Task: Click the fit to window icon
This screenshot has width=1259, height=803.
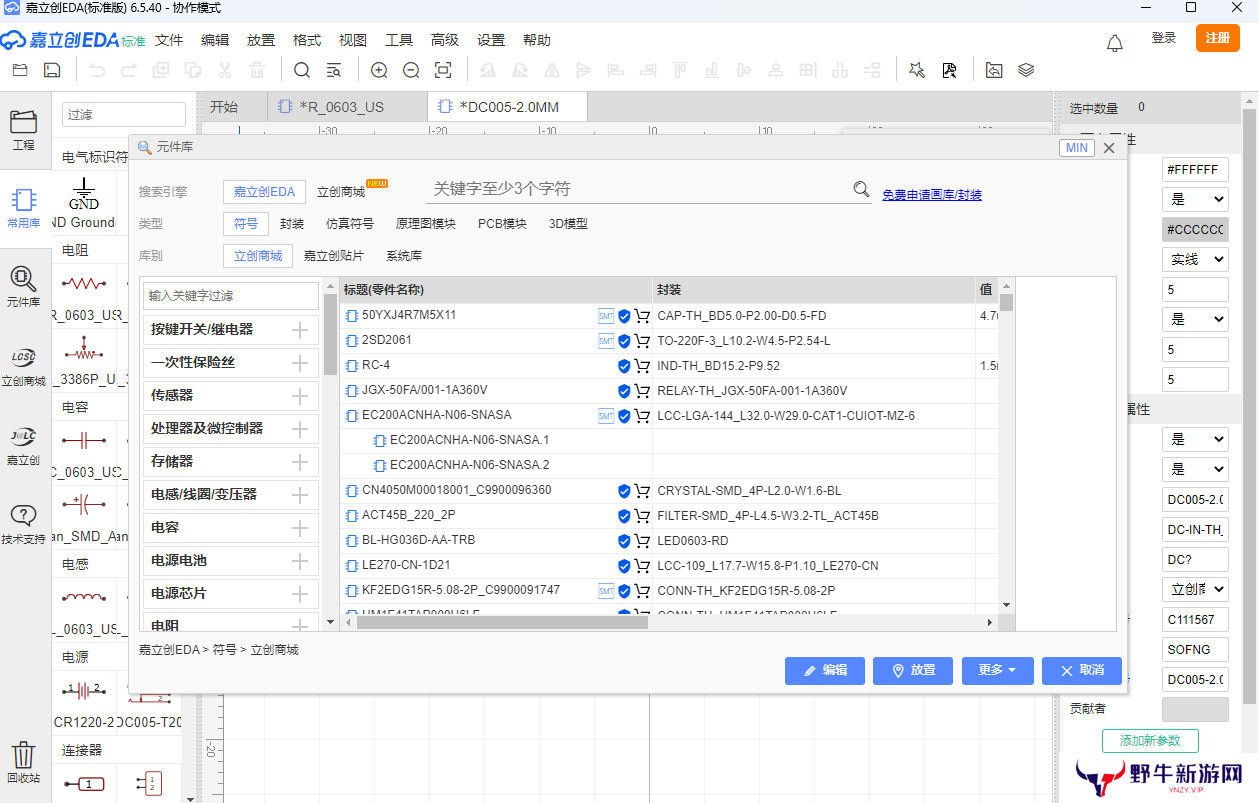Action: pyautogui.click(x=443, y=70)
